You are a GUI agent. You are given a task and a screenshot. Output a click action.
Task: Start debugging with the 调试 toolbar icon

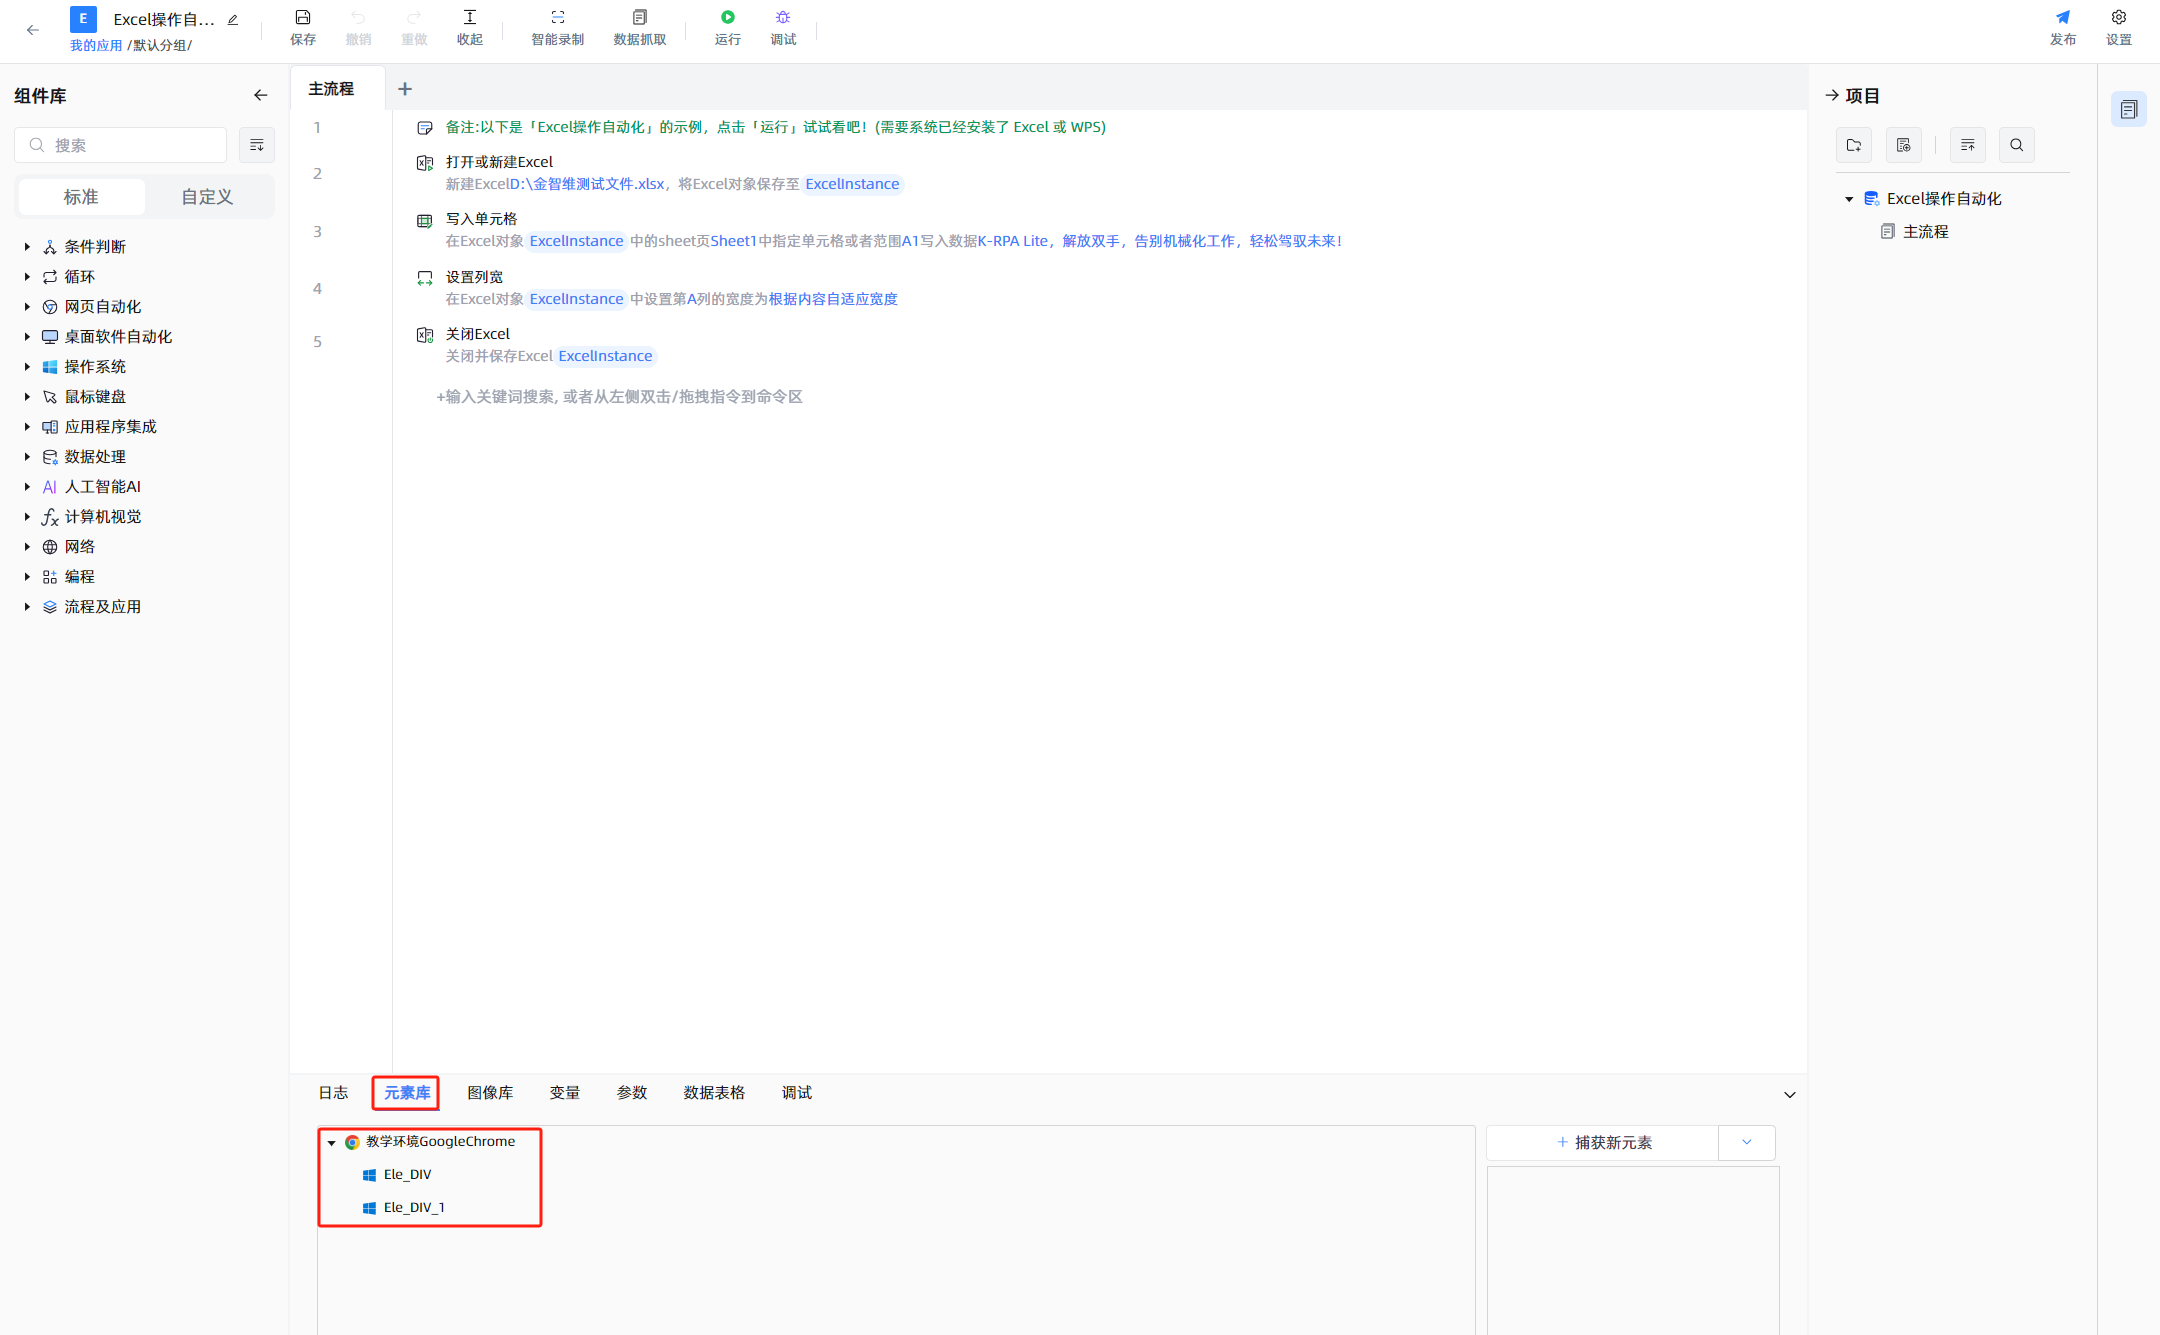[x=783, y=27]
